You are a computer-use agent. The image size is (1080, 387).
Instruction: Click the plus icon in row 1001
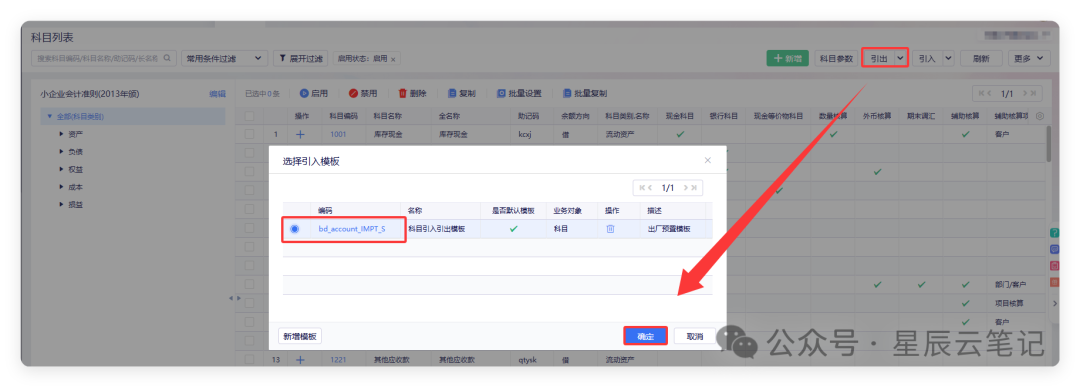point(300,134)
